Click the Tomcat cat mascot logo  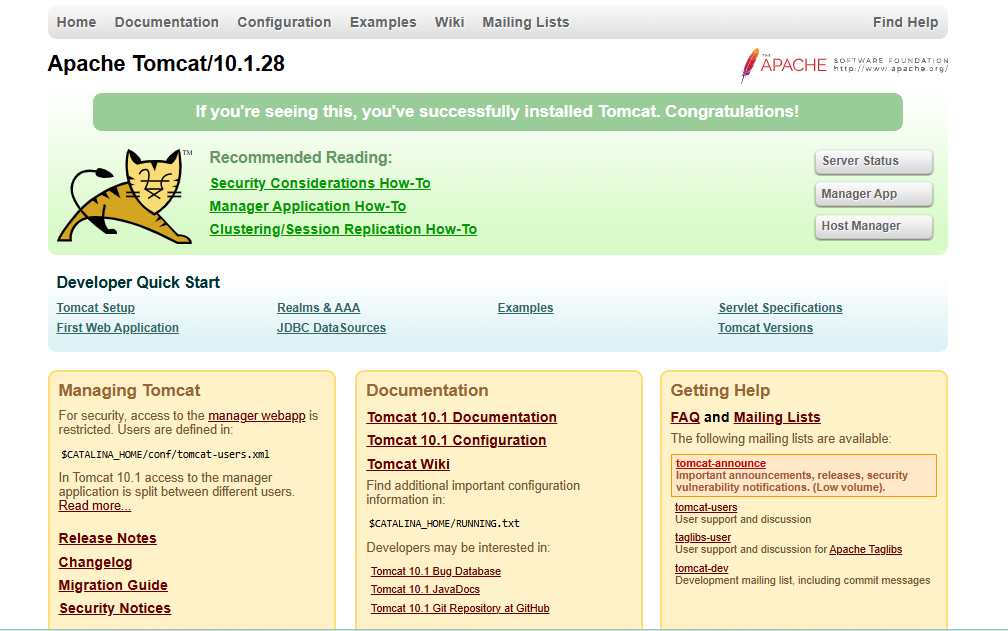point(124,195)
